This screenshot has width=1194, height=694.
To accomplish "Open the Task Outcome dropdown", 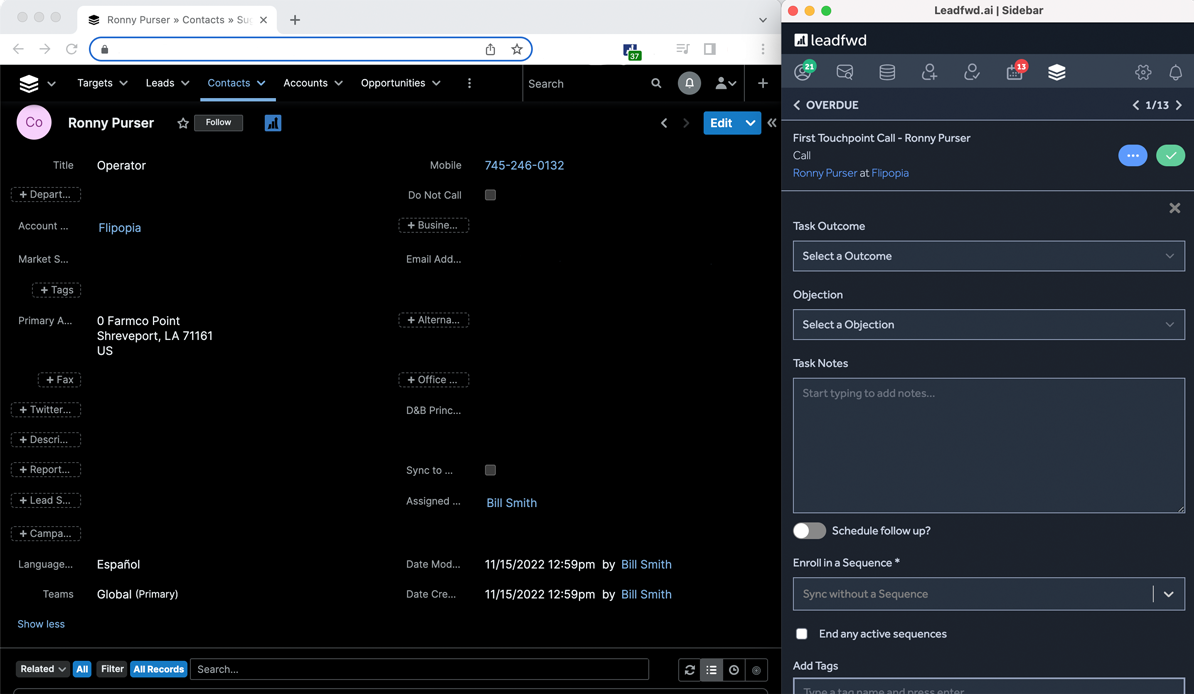I will point(988,256).
